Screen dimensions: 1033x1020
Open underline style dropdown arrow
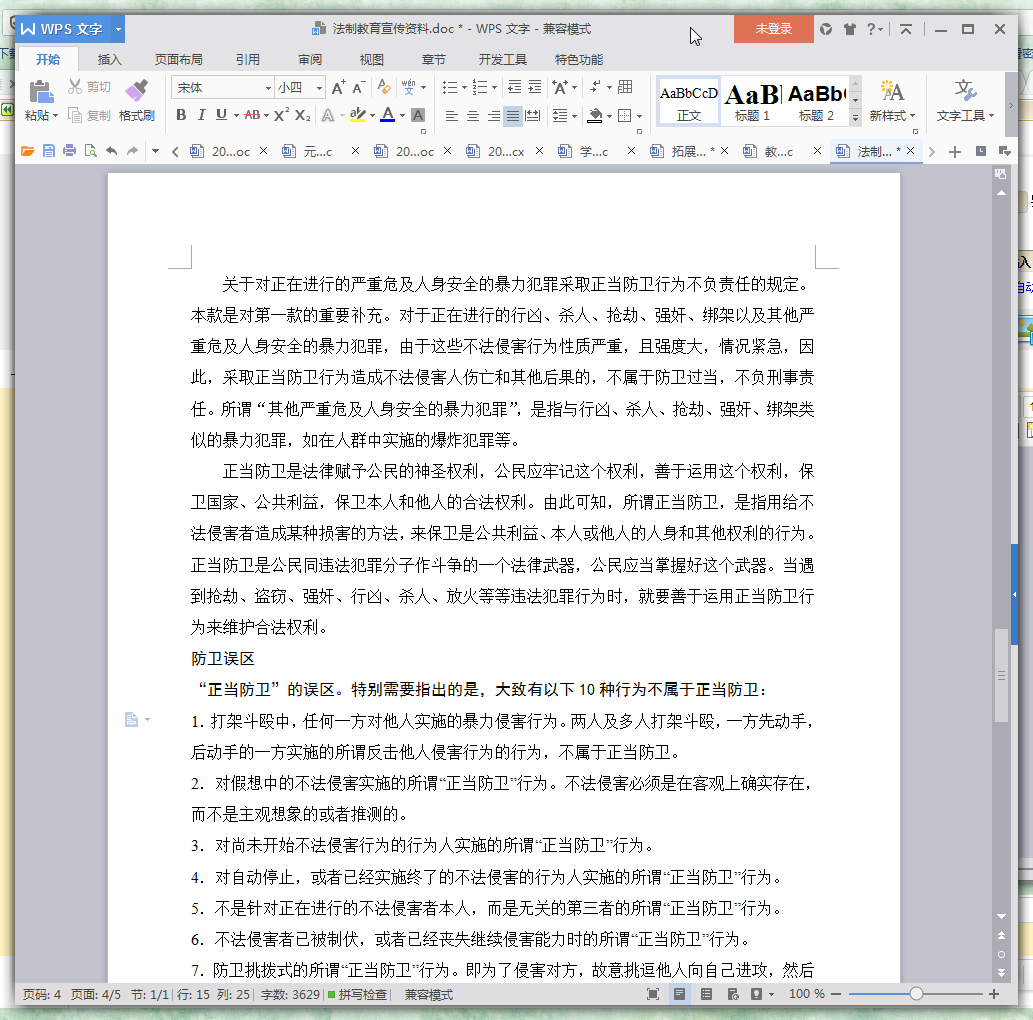[236, 116]
